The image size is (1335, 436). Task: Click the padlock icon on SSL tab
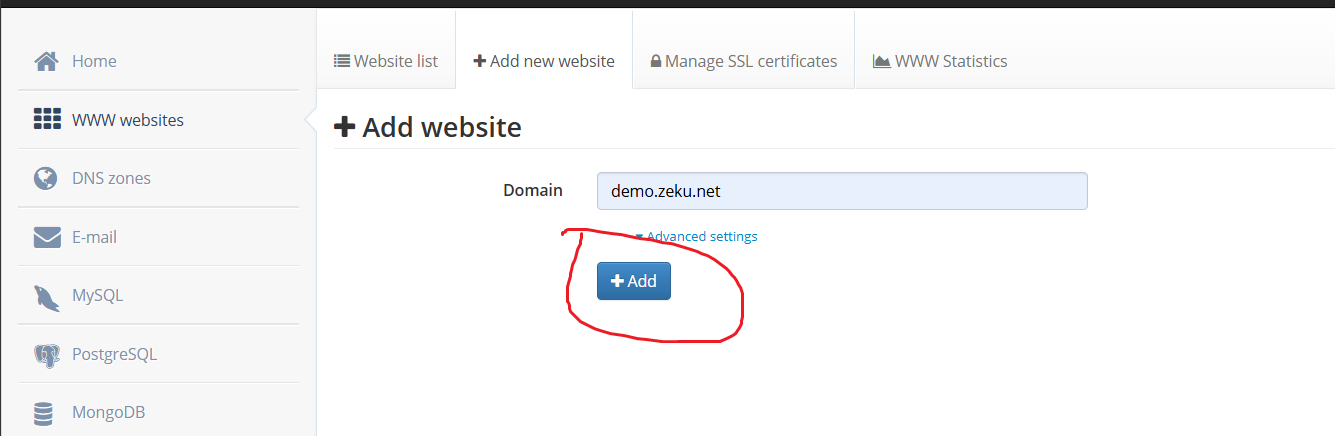click(x=656, y=61)
